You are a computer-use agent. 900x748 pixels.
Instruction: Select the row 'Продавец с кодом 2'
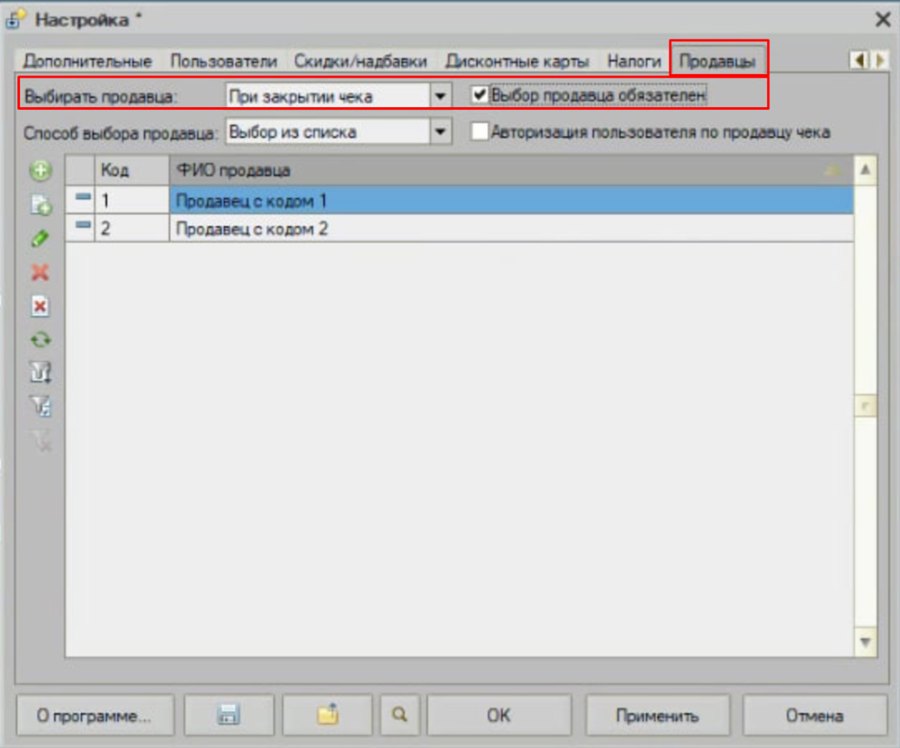click(x=459, y=228)
